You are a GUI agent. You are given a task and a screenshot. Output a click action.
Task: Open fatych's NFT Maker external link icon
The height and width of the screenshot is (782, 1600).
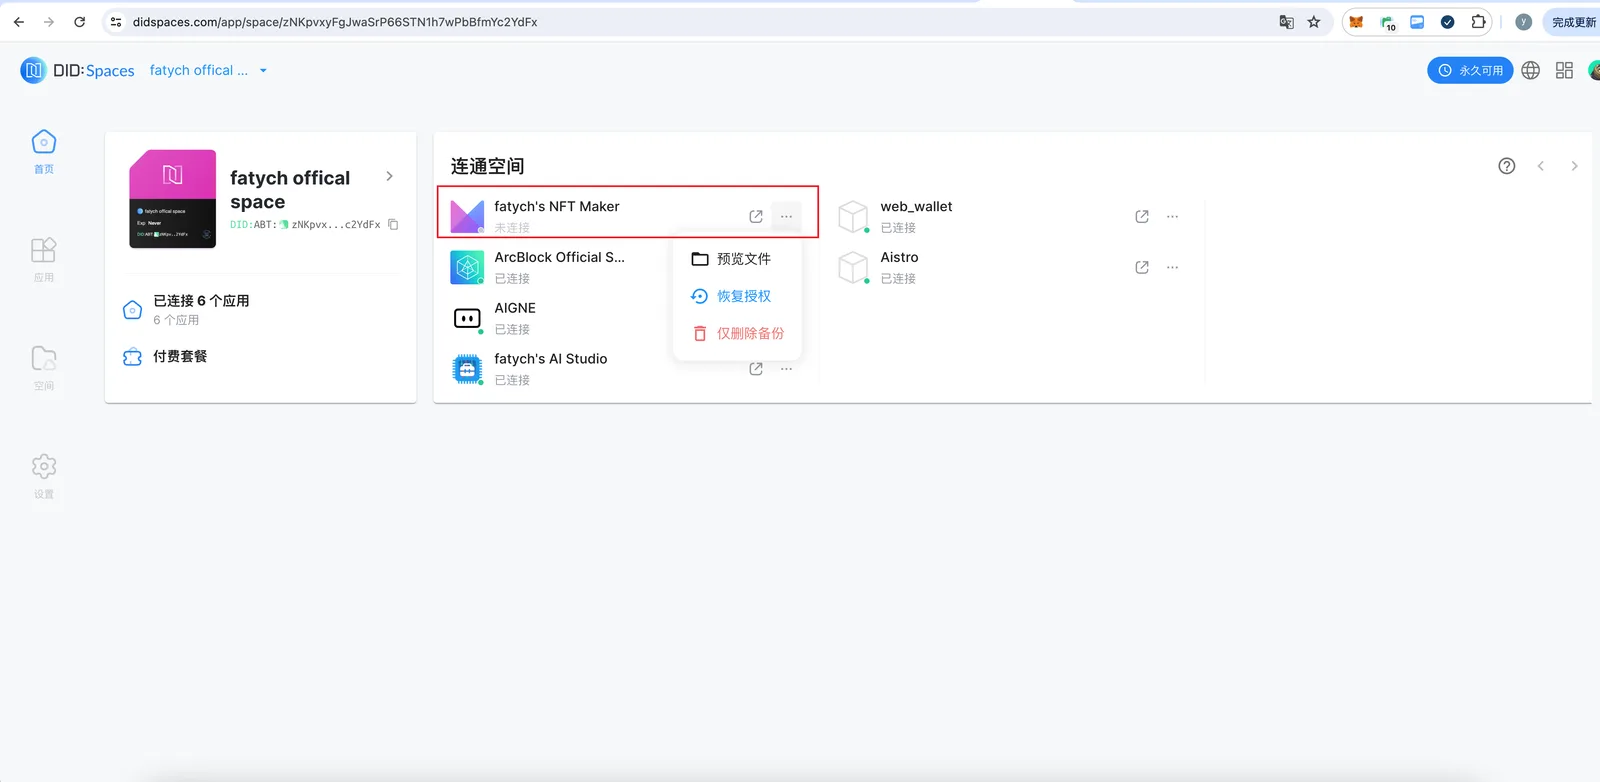point(756,216)
